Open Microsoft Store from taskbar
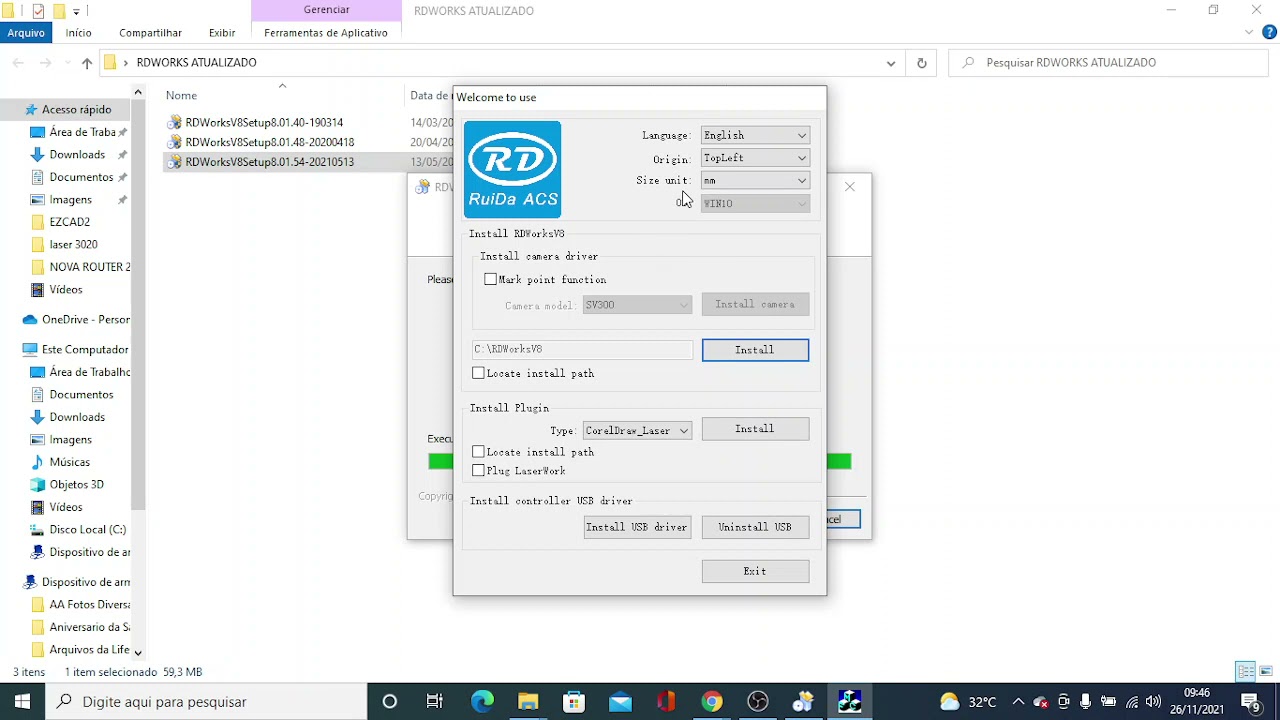 (574, 702)
